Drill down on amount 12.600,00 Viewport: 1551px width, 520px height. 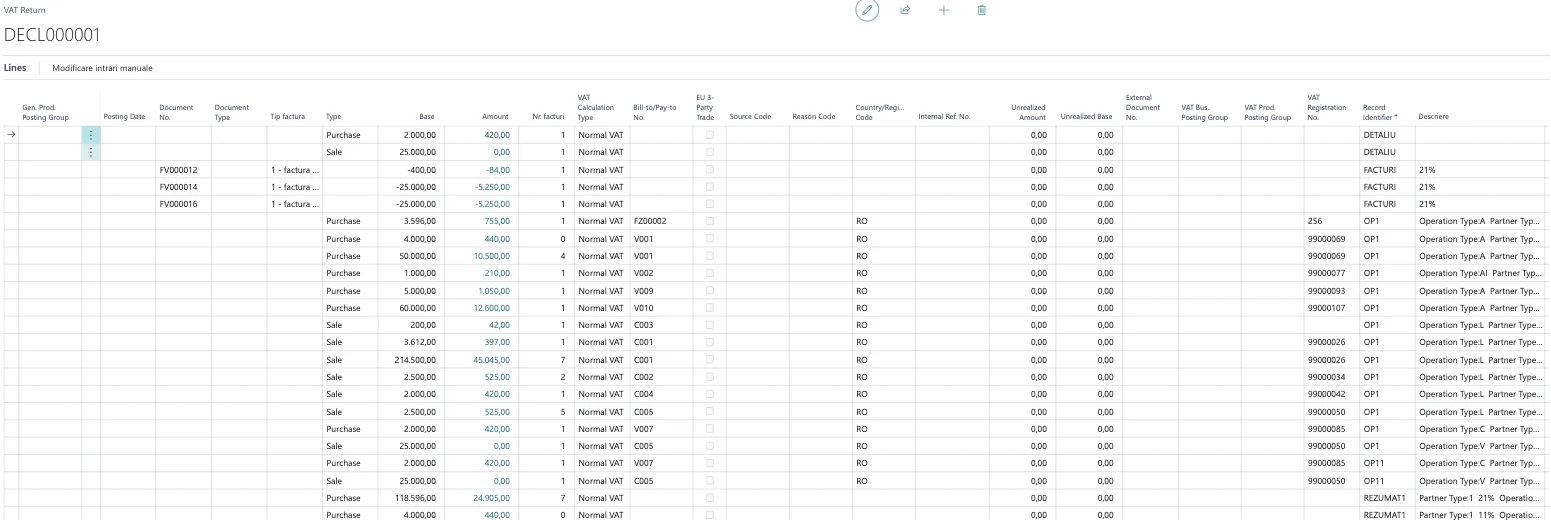pyautogui.click(x=492, y=307)
